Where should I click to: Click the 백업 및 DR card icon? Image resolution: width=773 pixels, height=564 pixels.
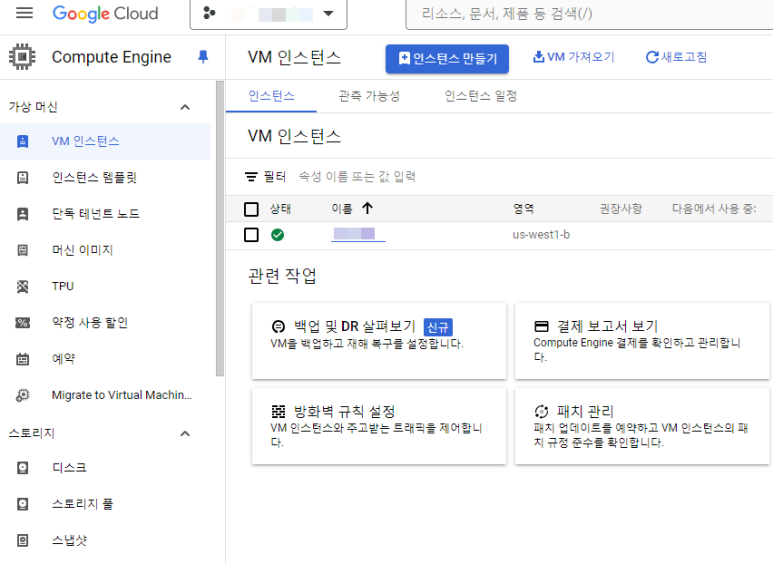click(279, 326)
